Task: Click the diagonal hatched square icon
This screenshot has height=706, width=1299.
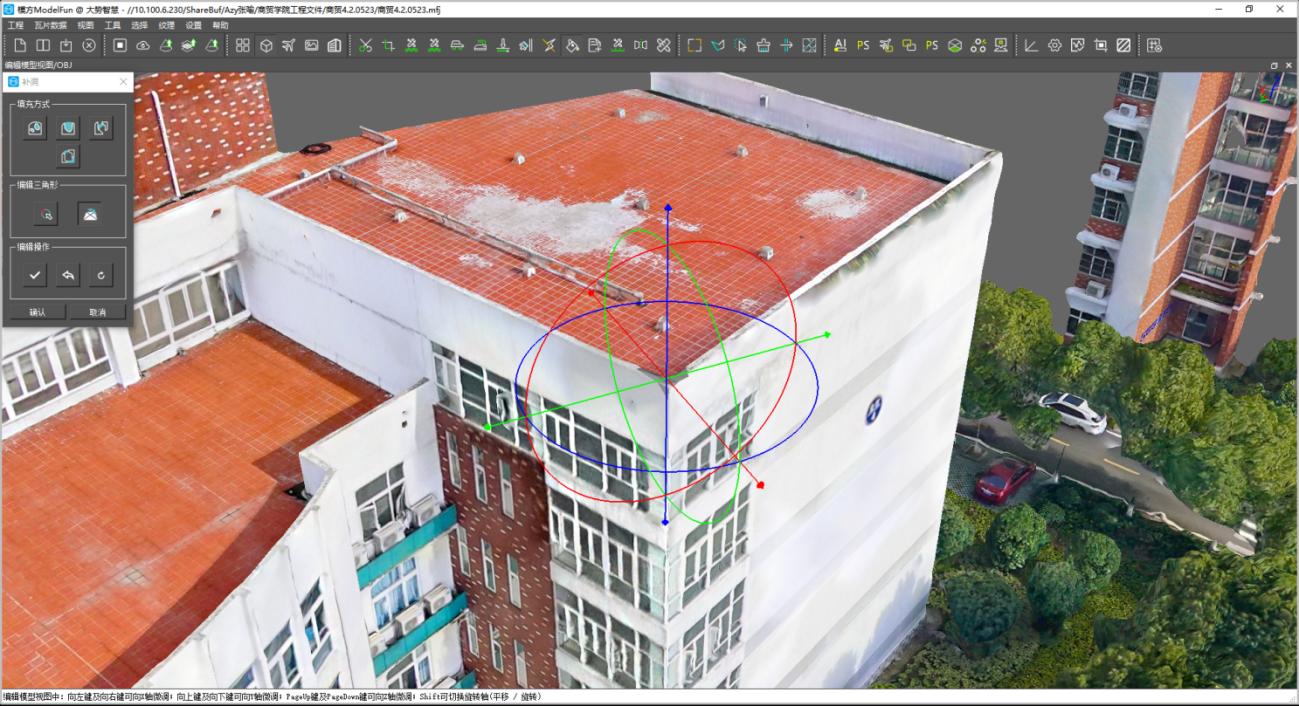Action: [x=1123, y=45]
